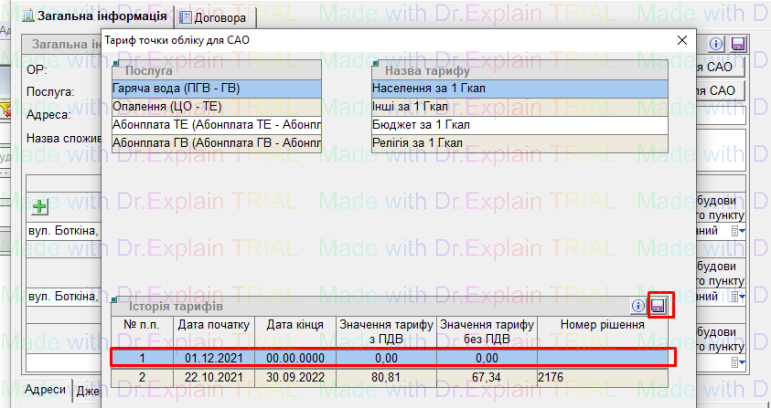Image resolution: width=771 pixels, height=408 pixels.
Task: Click the info icon in Історія тарифів
Action: point(639,307)
